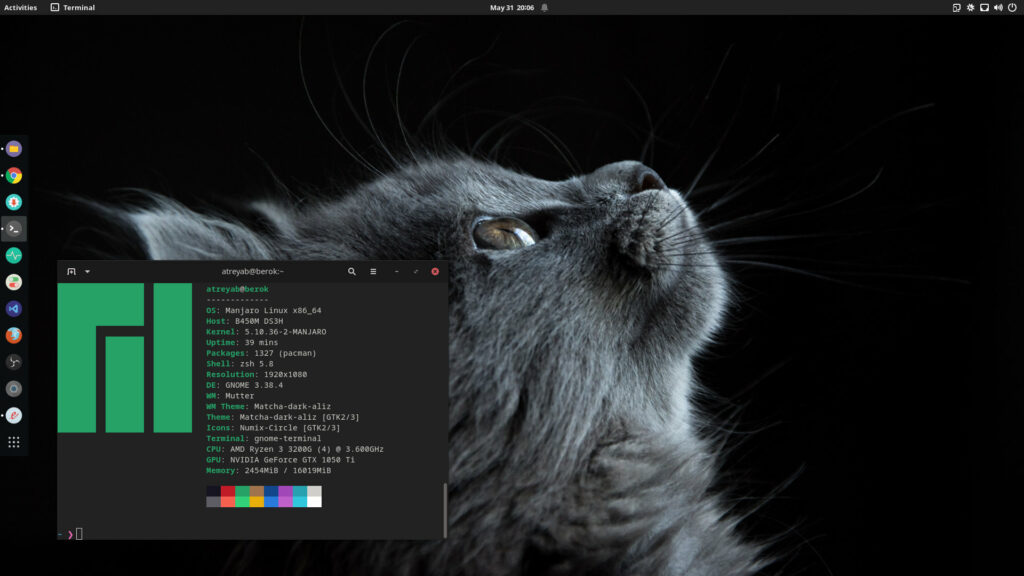Viewport: 1024px width, 576px height.
Task: Open the teal dock icon with red emblem
Action: [14, 202]
